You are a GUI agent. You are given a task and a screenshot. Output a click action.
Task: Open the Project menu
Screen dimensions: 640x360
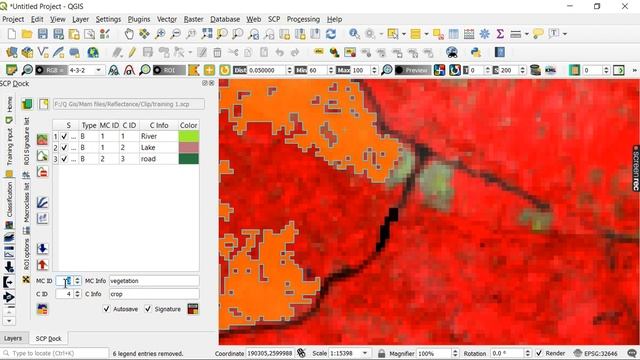tap(13, 19)
